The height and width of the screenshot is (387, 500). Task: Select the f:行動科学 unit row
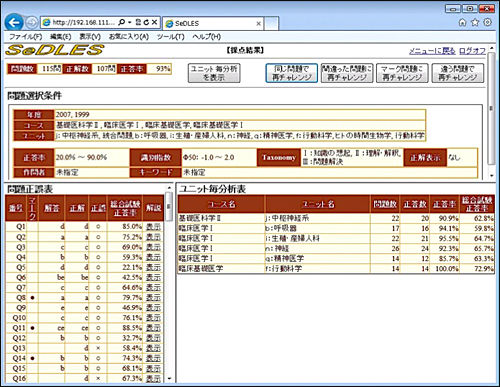pos(336,269)
